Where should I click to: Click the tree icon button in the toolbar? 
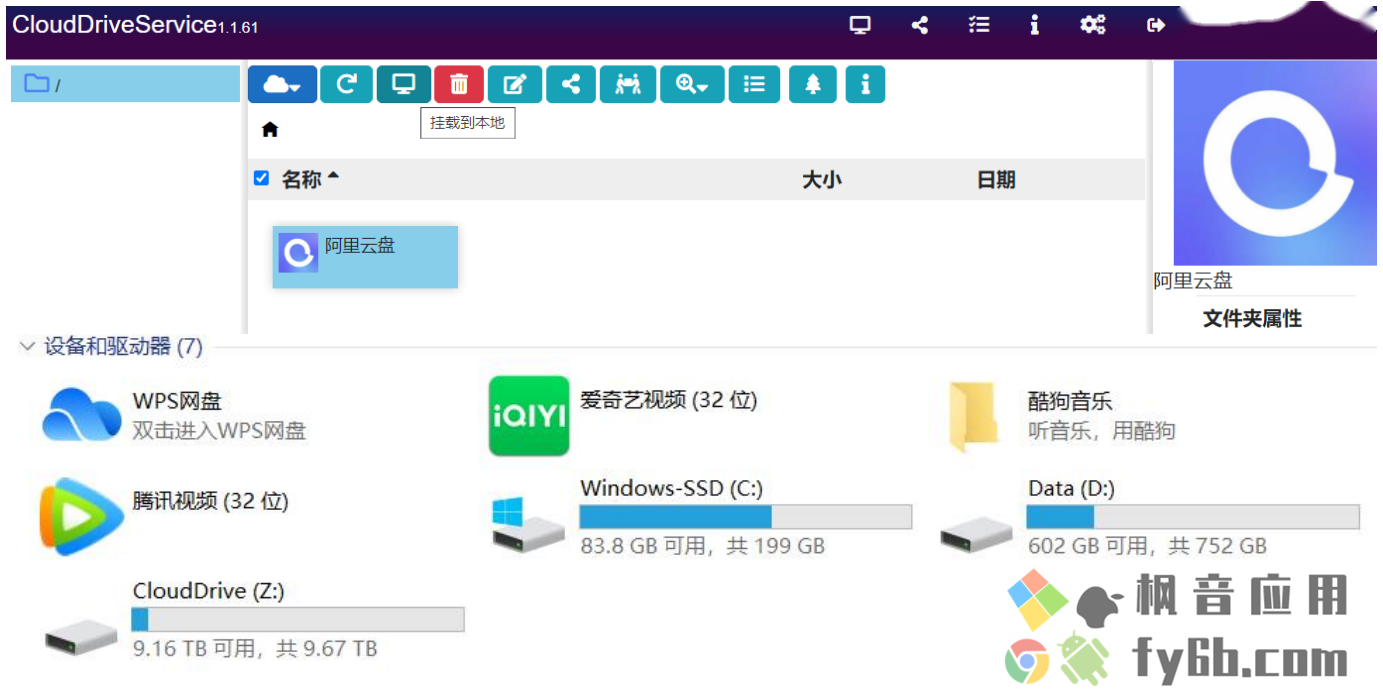point(813,85)
